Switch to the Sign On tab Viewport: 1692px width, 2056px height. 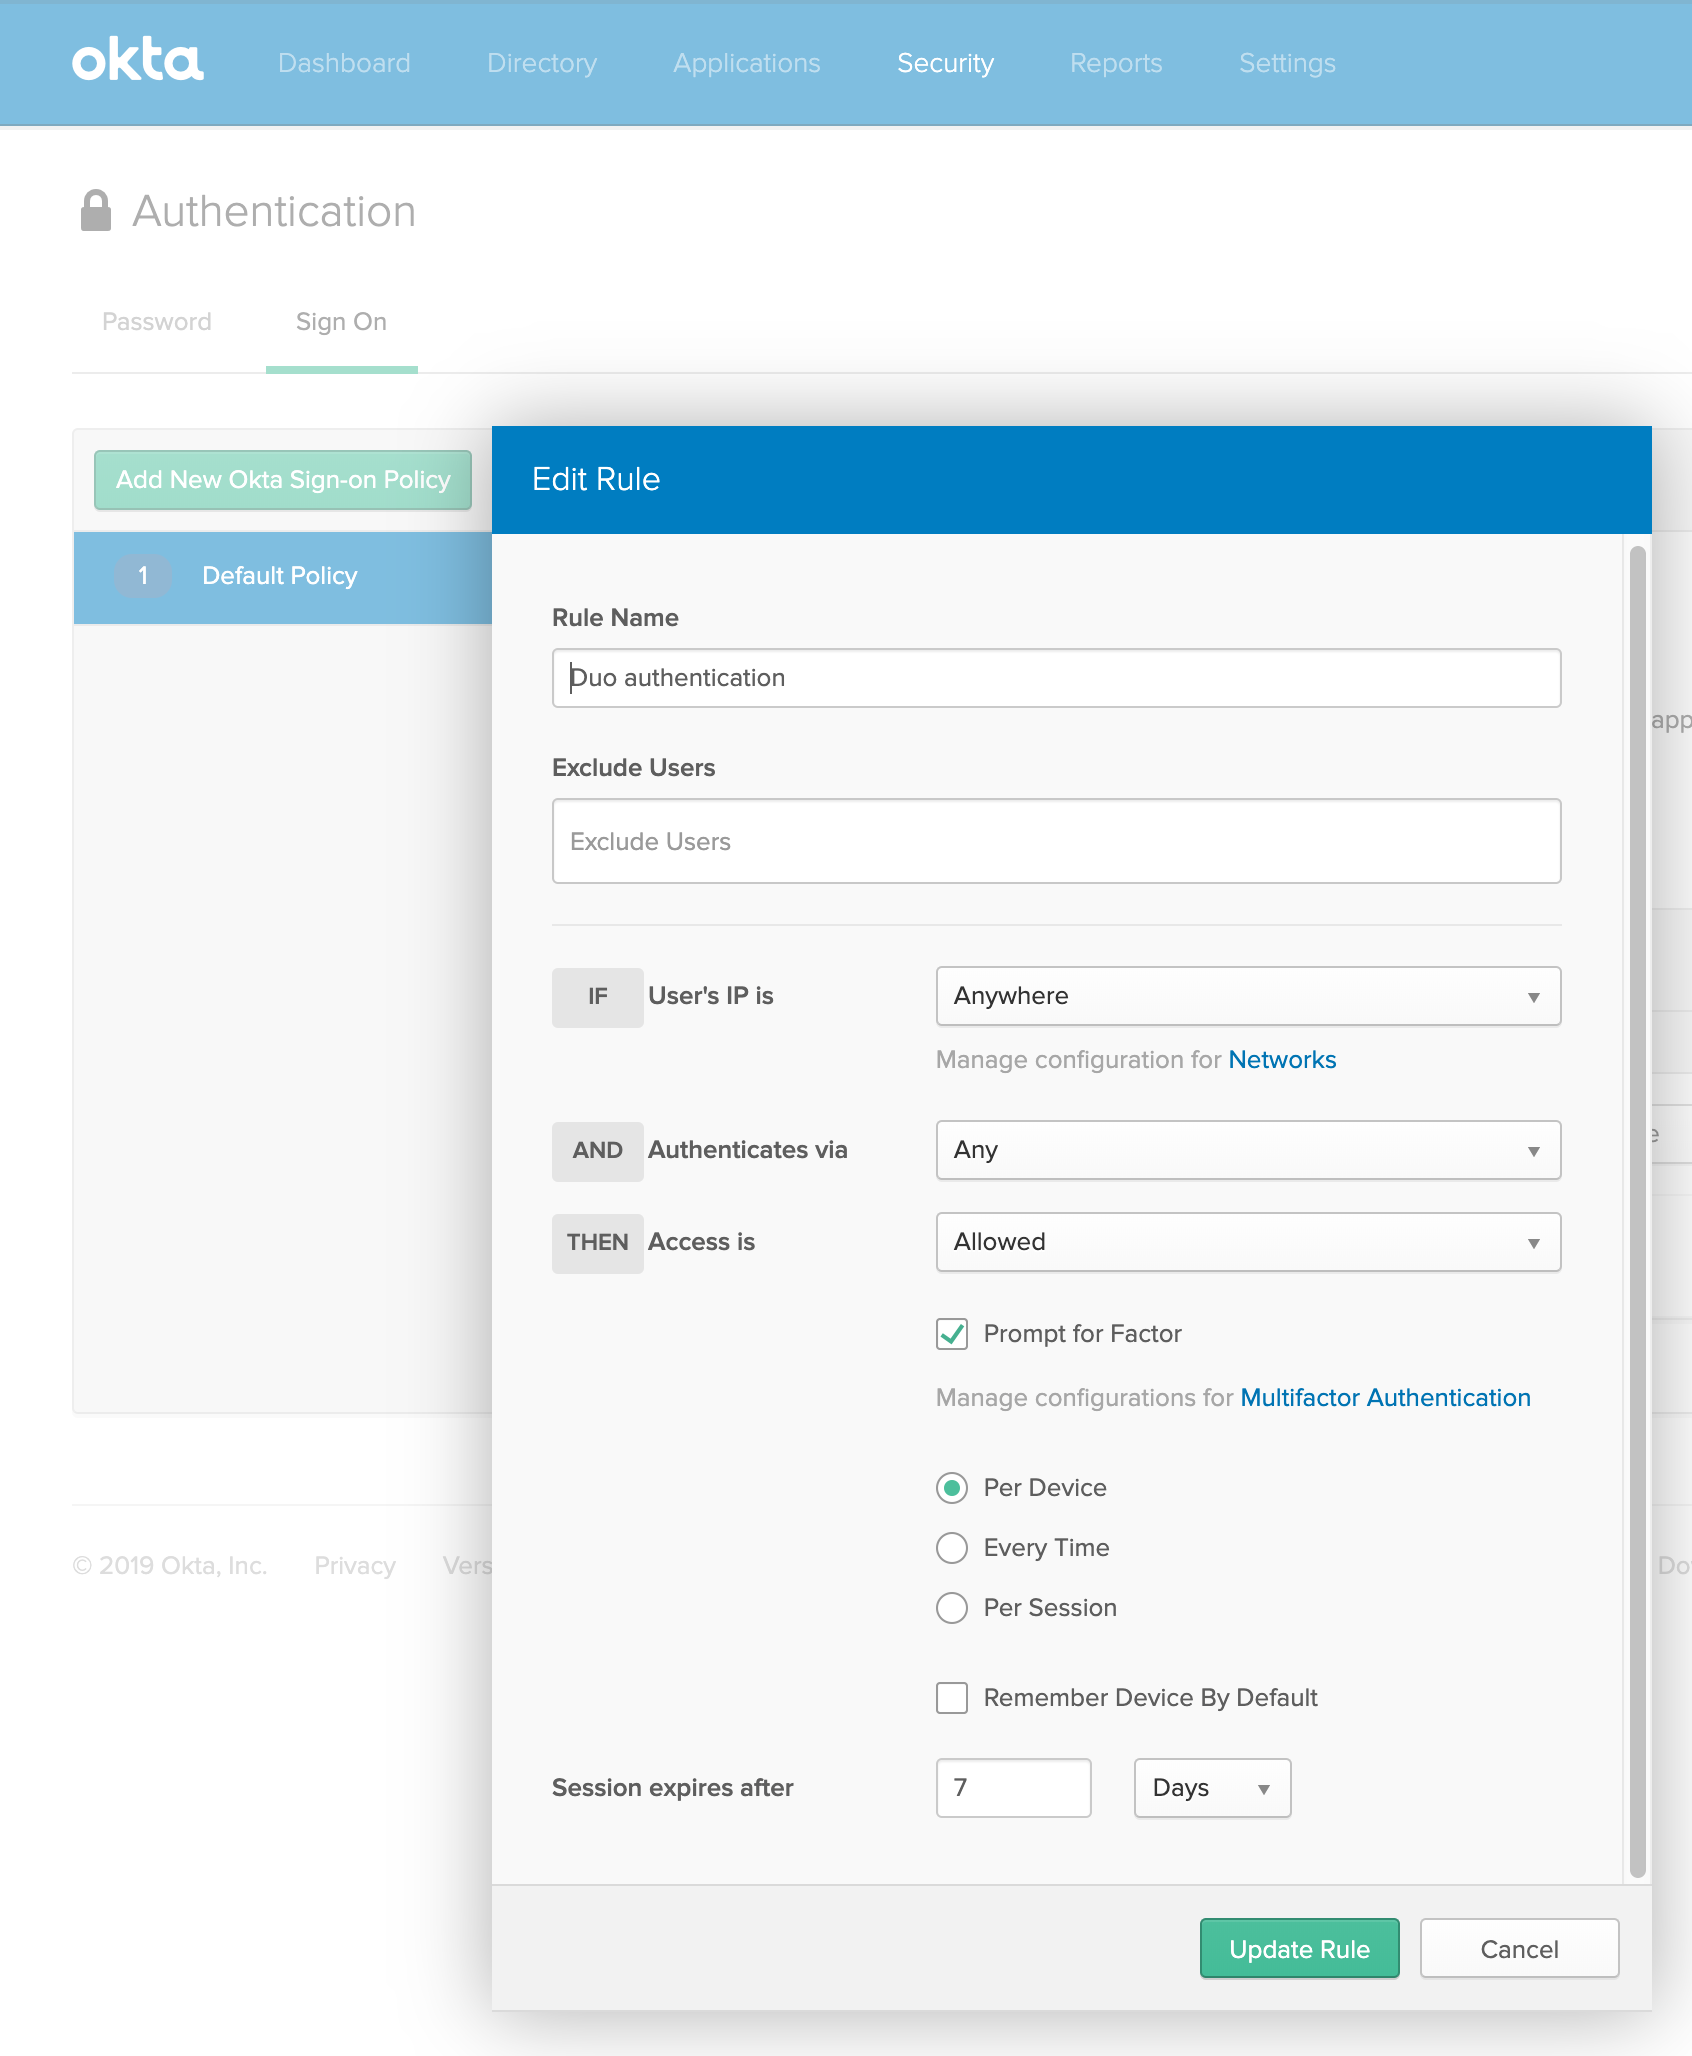(341, 321)
